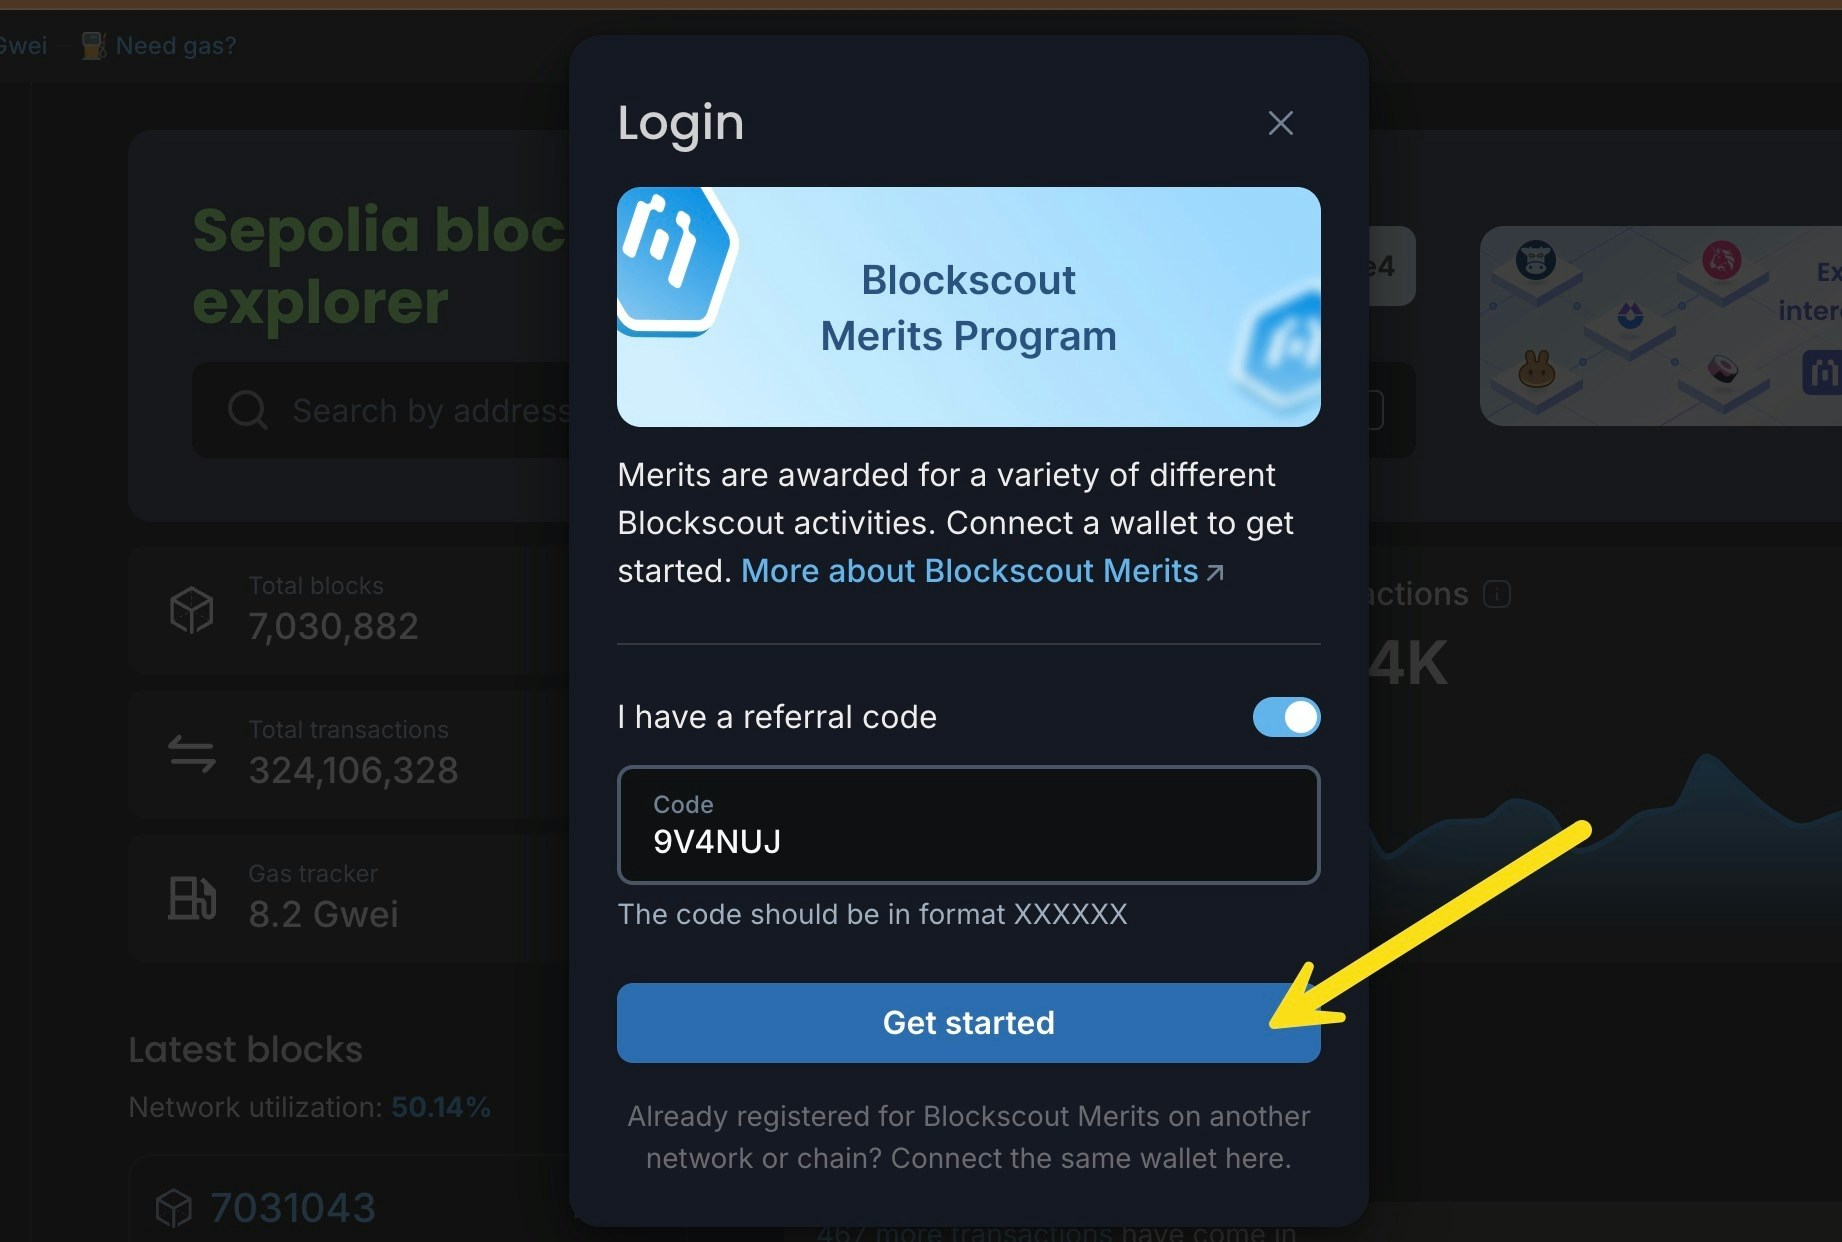Click the search magnifier icon
Viewport: 1842px width, 1242px height.
247,410
